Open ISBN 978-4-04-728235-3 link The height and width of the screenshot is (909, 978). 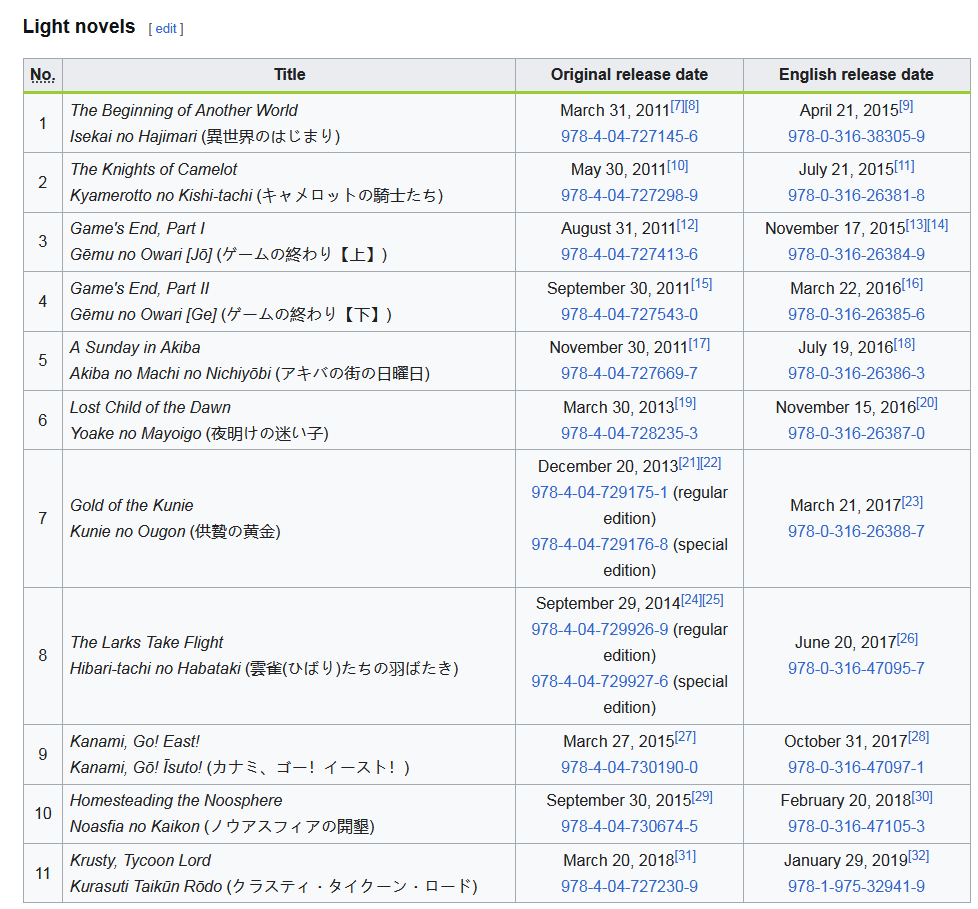(629, 433)
